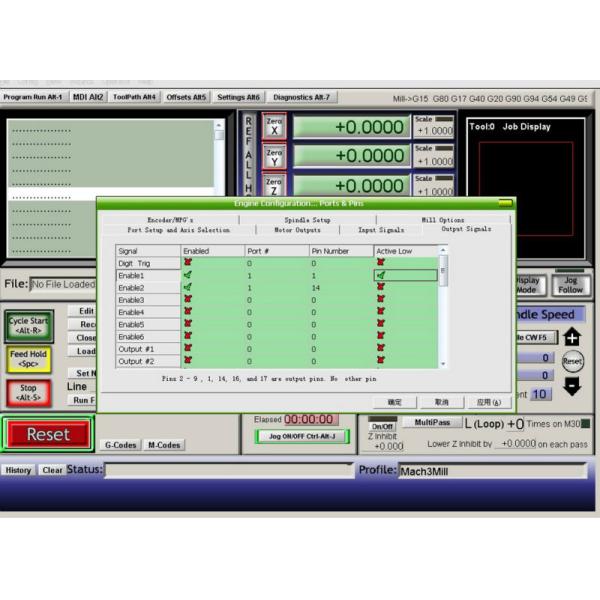Switch to the Motor Outputs tab
Image resolution: width=600 pixels, height=600 pixels.
pos(297,230)
